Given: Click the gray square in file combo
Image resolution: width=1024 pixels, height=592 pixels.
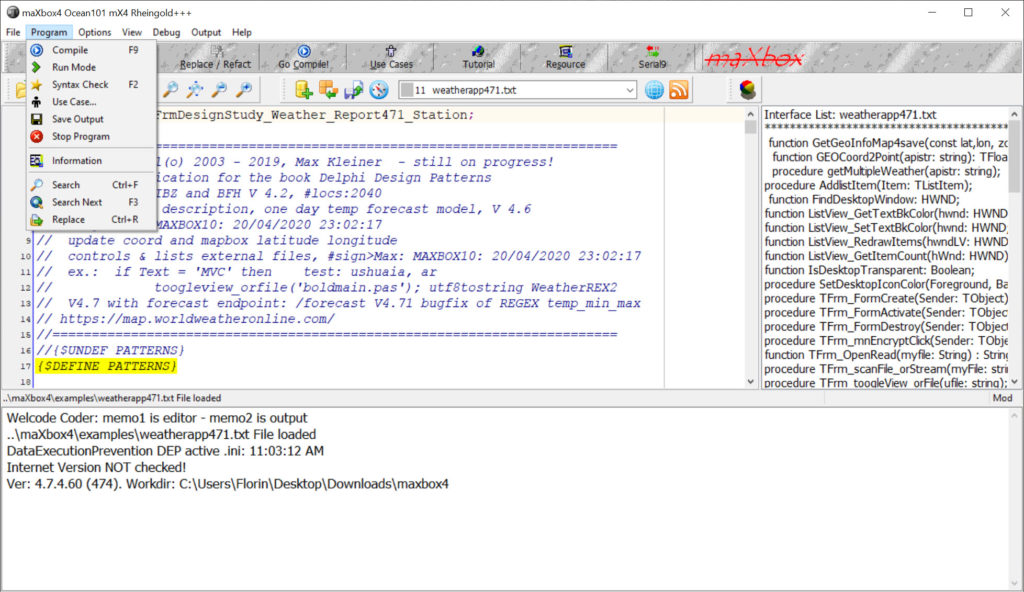Looking at the screenshot, I should 407,90.
